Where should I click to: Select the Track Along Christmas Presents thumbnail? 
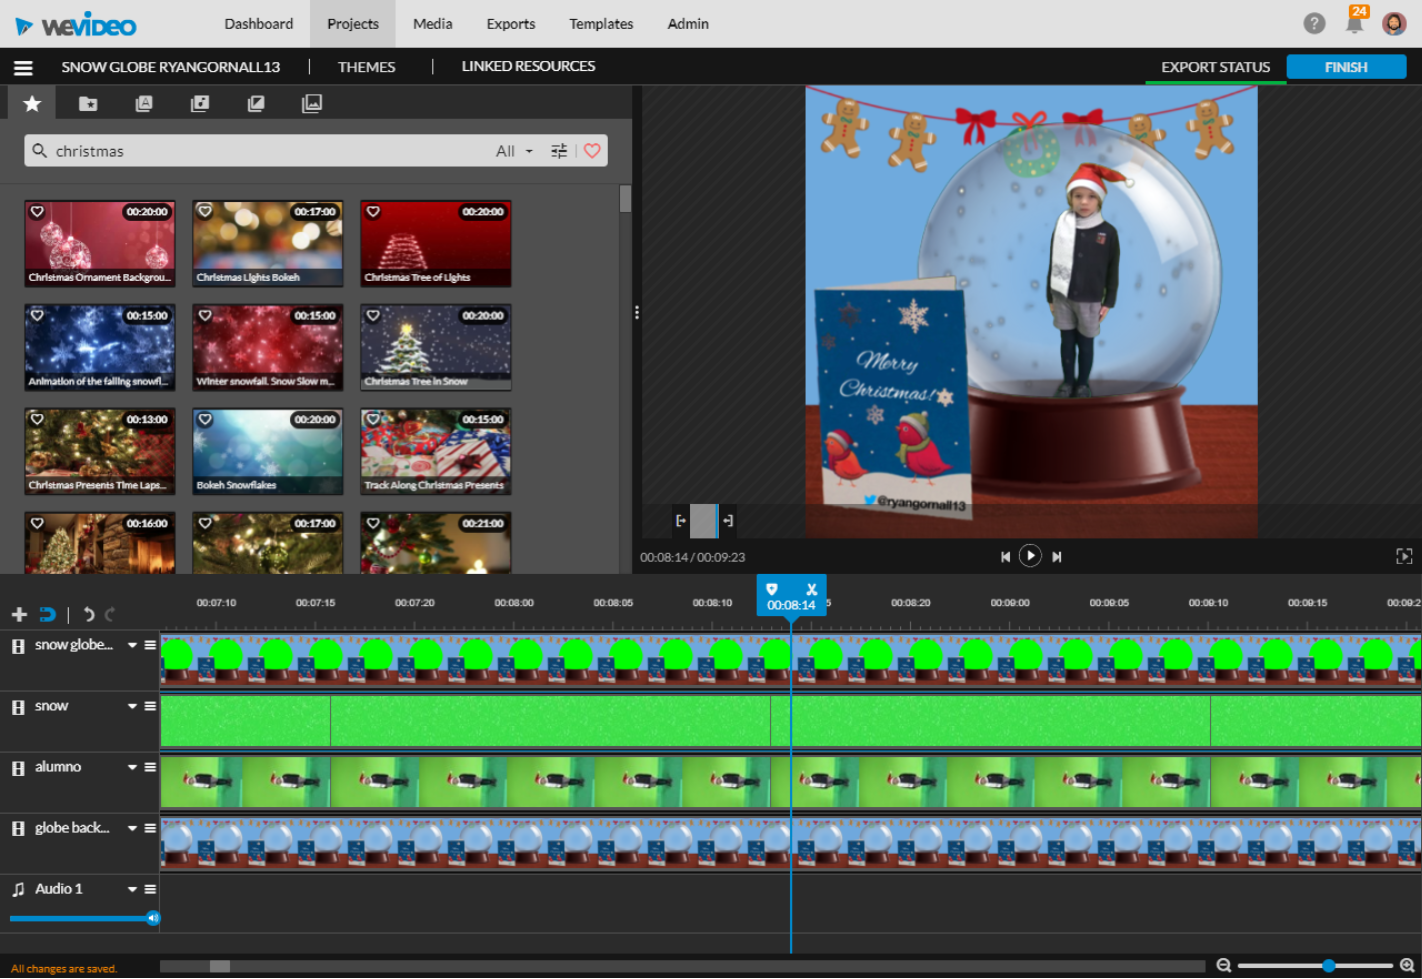tap(436, 451)
